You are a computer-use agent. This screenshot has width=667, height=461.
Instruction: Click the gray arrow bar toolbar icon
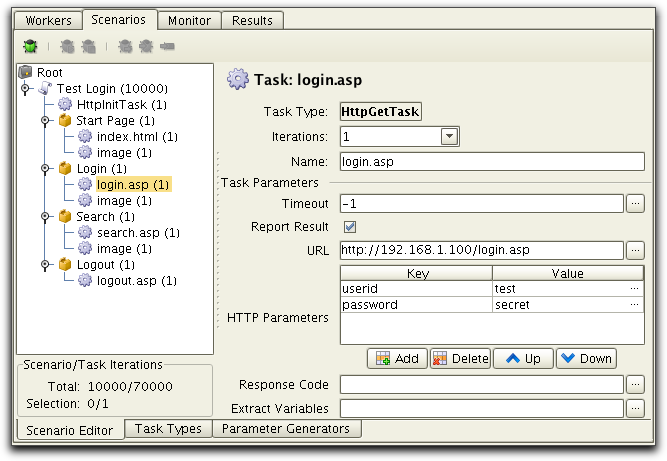click(167, 46)
